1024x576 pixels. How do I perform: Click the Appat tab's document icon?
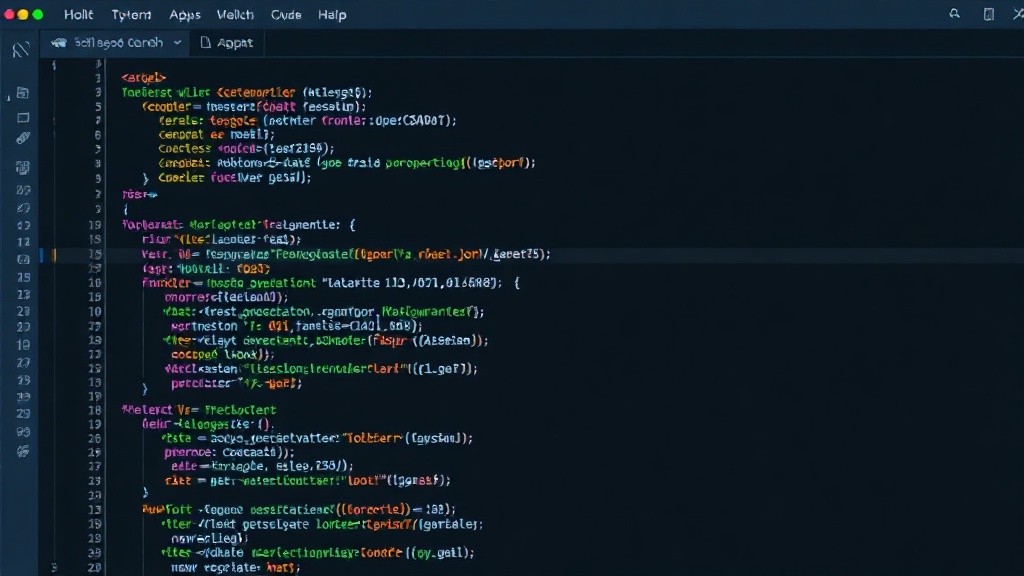205,42
